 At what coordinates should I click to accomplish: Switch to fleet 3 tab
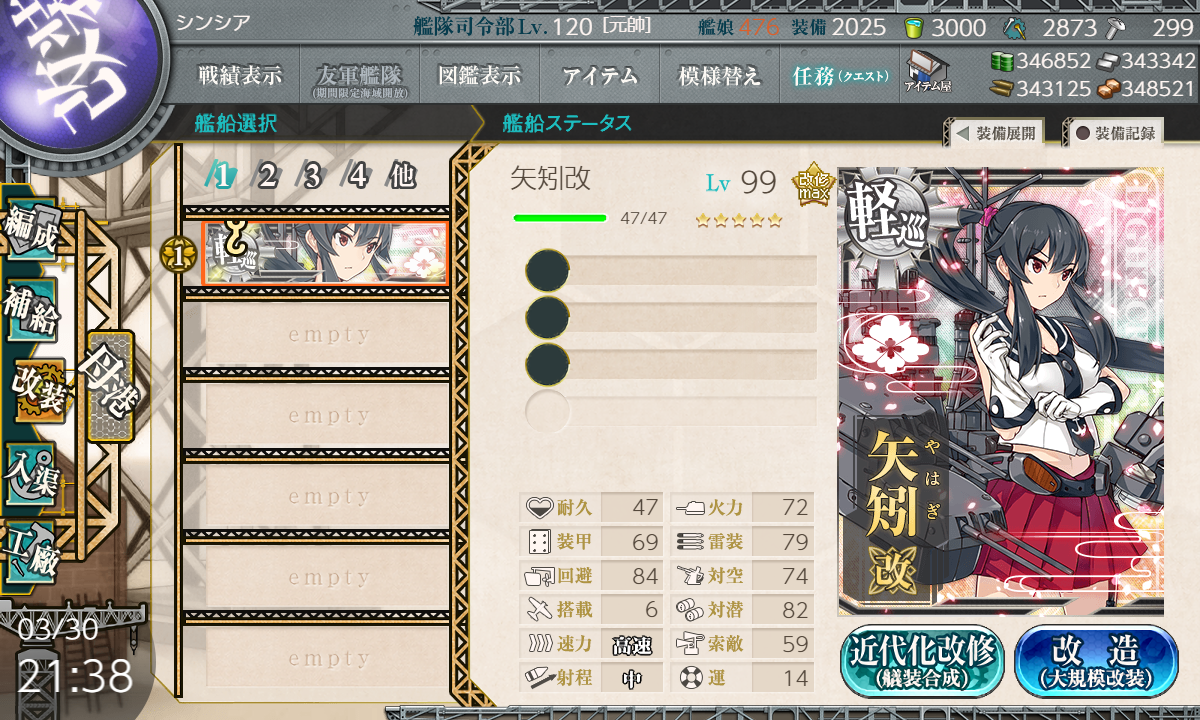click(x=311, y=177)
